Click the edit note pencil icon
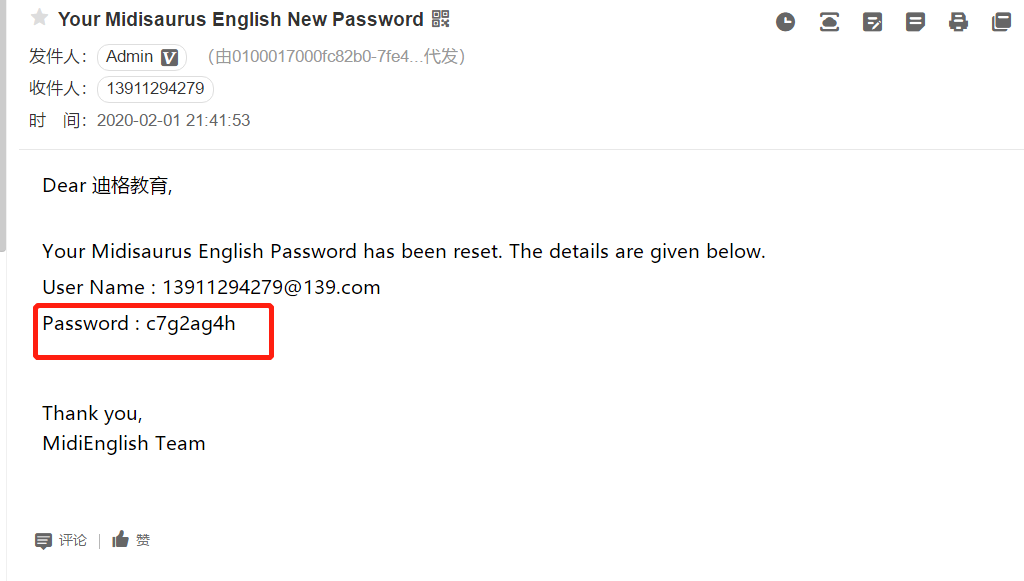1024x581 pixels. point(872,22)
